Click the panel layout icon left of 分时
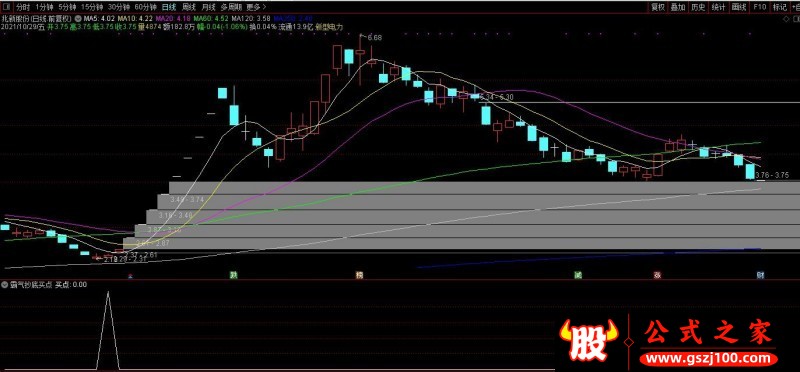 (6, 7)
